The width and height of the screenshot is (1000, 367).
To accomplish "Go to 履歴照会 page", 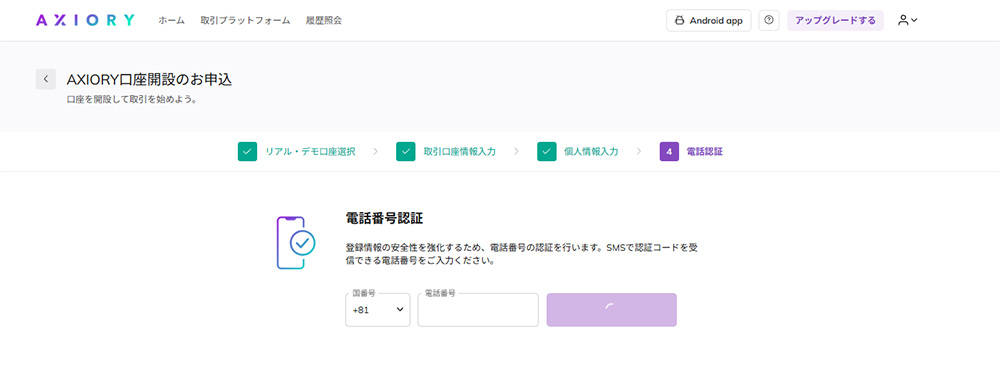I will [323, 20].
